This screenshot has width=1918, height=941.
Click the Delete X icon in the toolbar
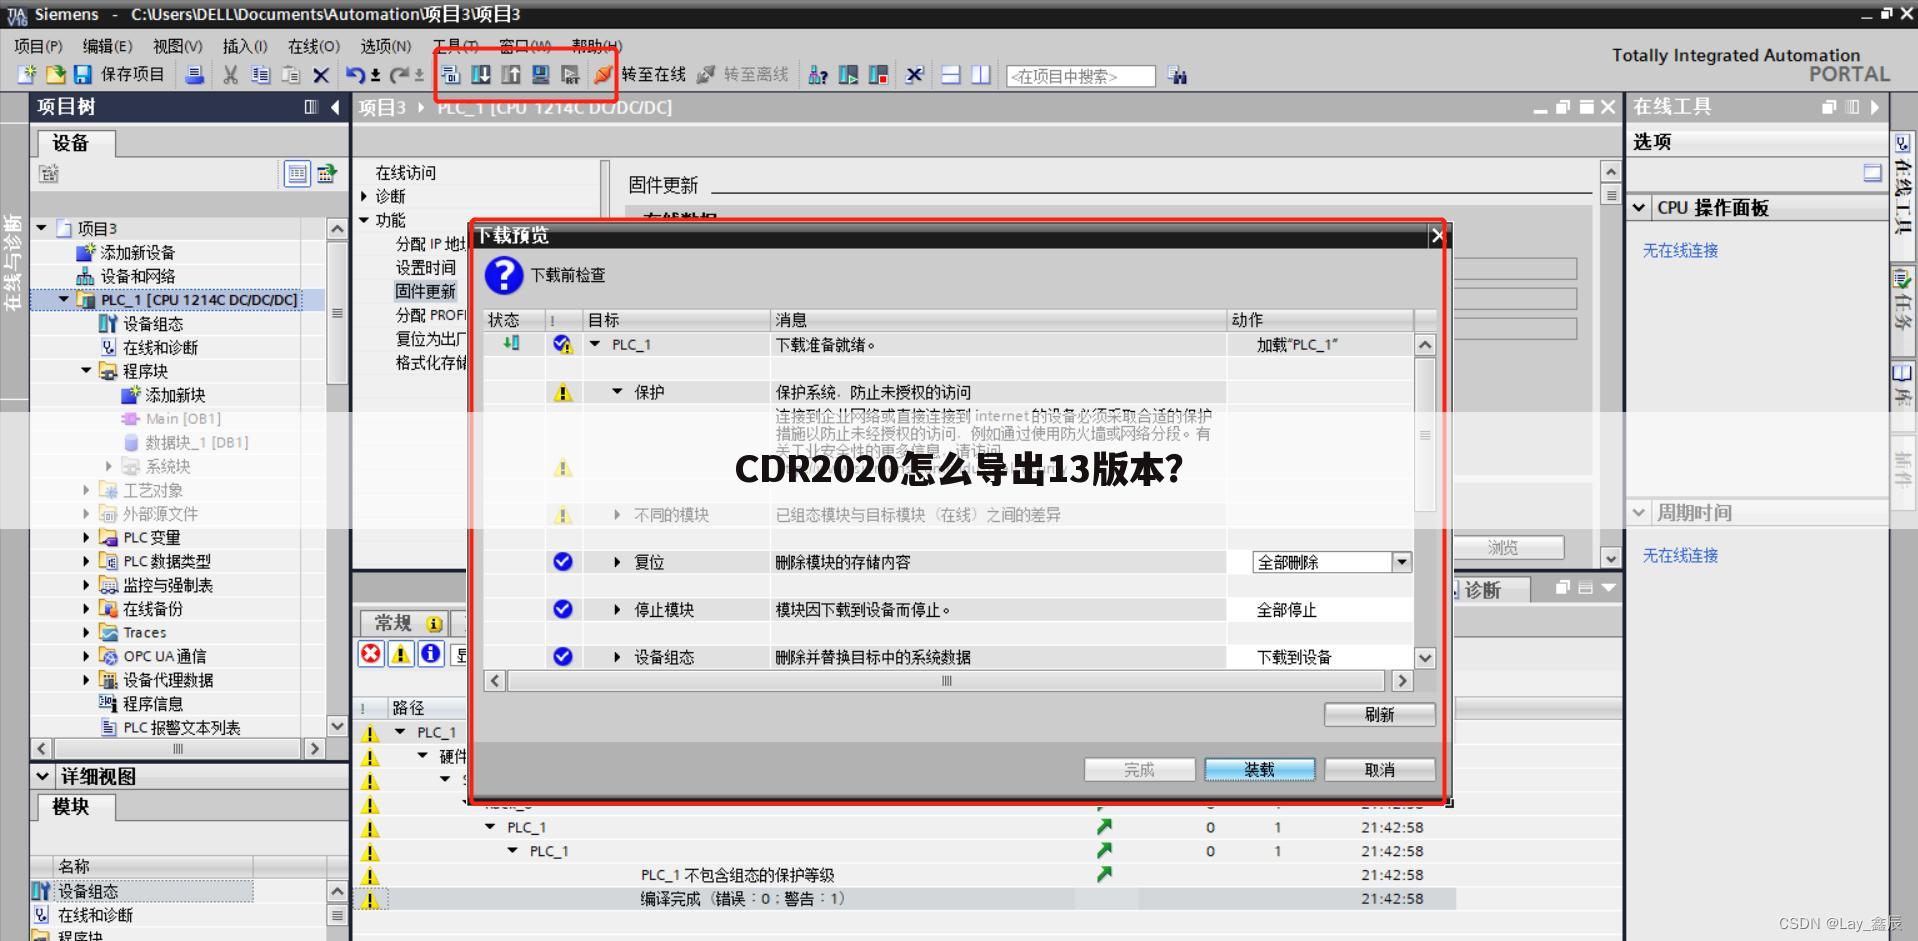[321, 75]
